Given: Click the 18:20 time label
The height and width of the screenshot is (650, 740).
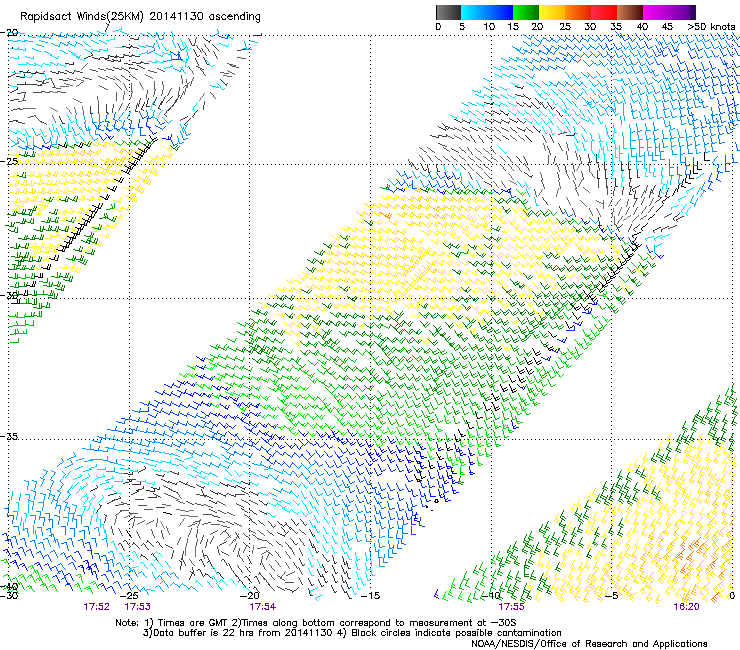Looking at the screenshot, I should tap(686, 607).
